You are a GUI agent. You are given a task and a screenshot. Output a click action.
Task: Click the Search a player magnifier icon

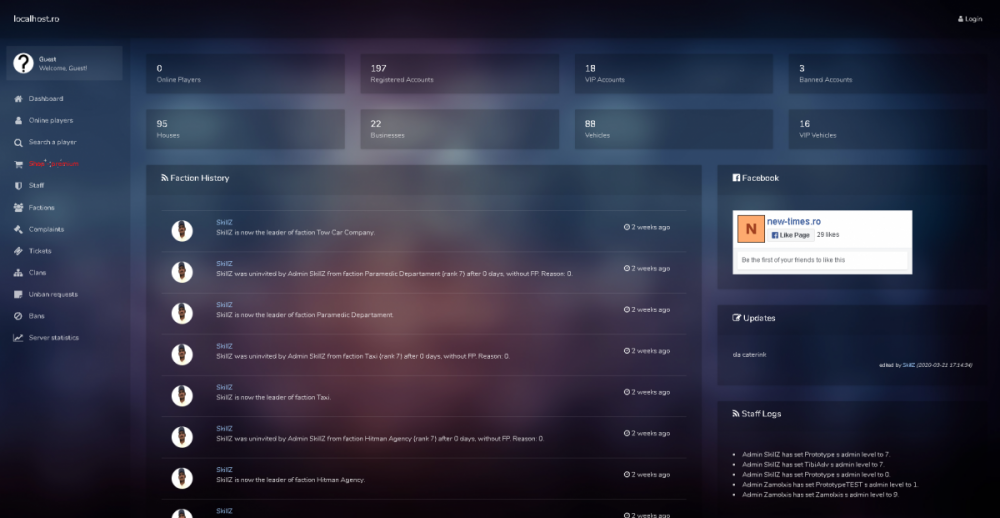click(18, 143)
